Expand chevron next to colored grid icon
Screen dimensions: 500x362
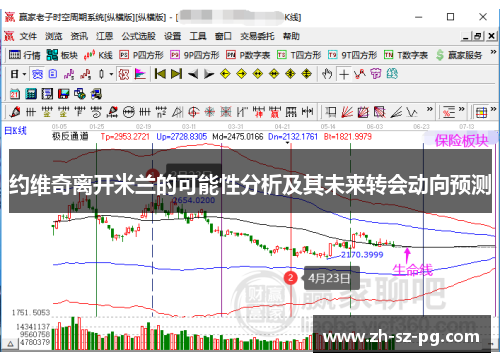(x=494, y=109)
